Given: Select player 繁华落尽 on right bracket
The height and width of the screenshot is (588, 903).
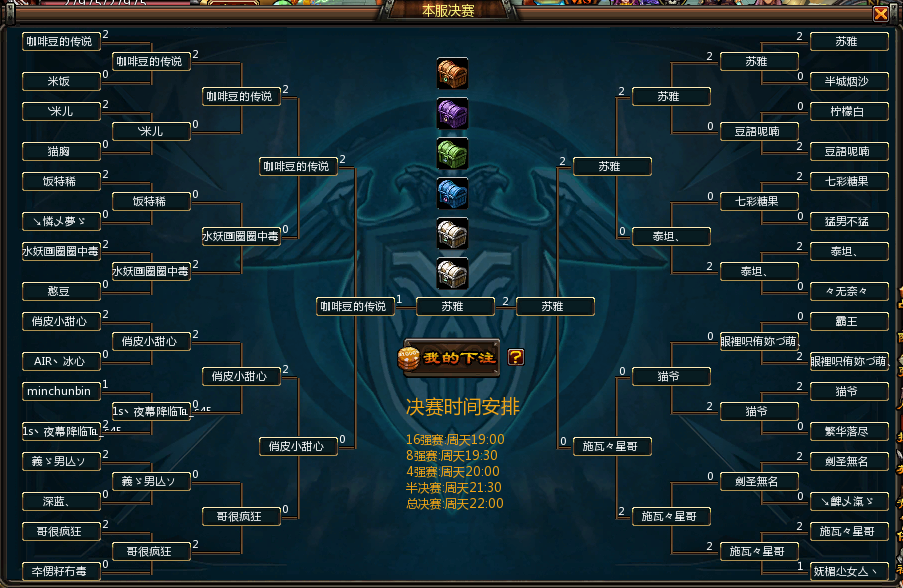Looking at the screenshot, I should pyautogui.click(x=849, y=431).
